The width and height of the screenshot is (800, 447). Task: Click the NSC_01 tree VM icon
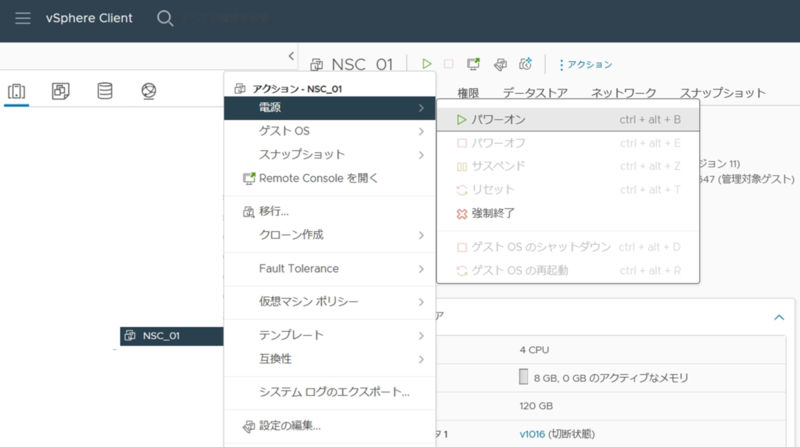[130, 336]
